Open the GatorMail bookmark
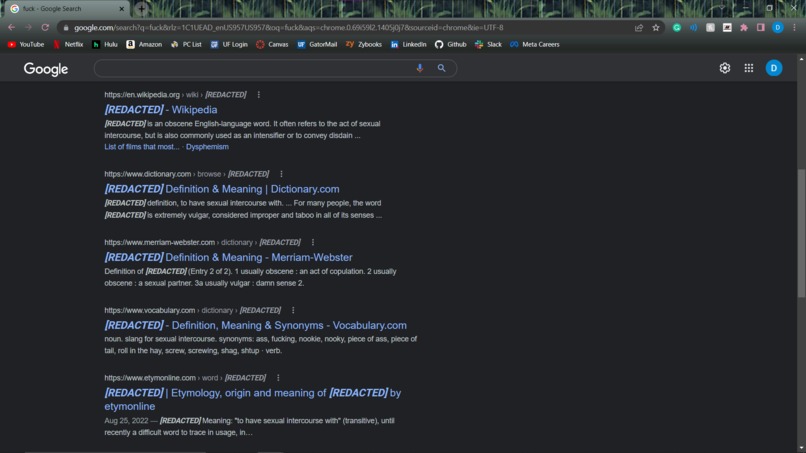 click(x=317, y=45)
